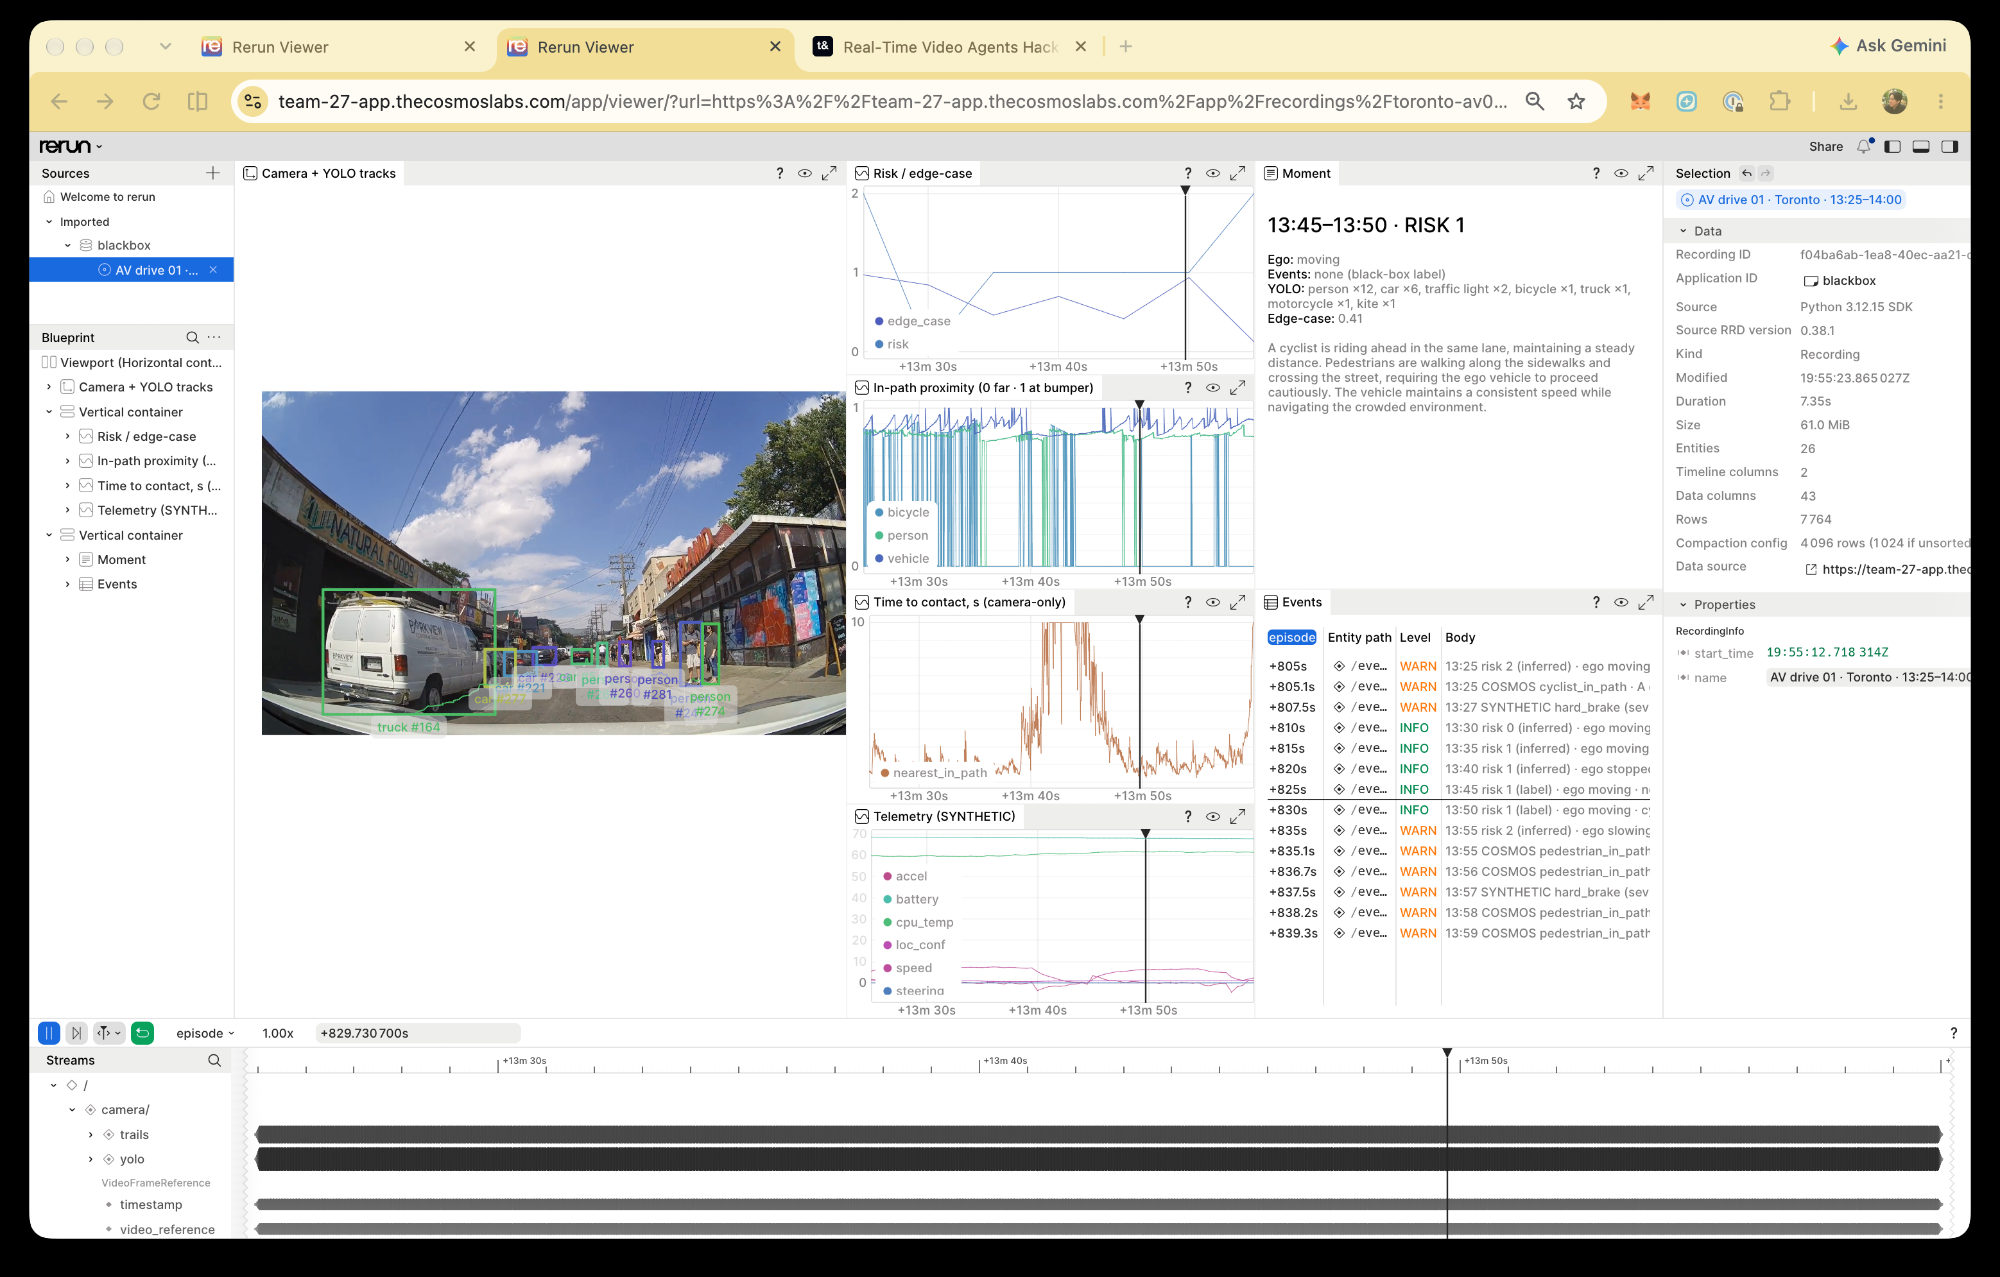Open the Data source URL link
Image resolution: width=2000 pixels, height=1277 pixels.
pos(1889,569)
